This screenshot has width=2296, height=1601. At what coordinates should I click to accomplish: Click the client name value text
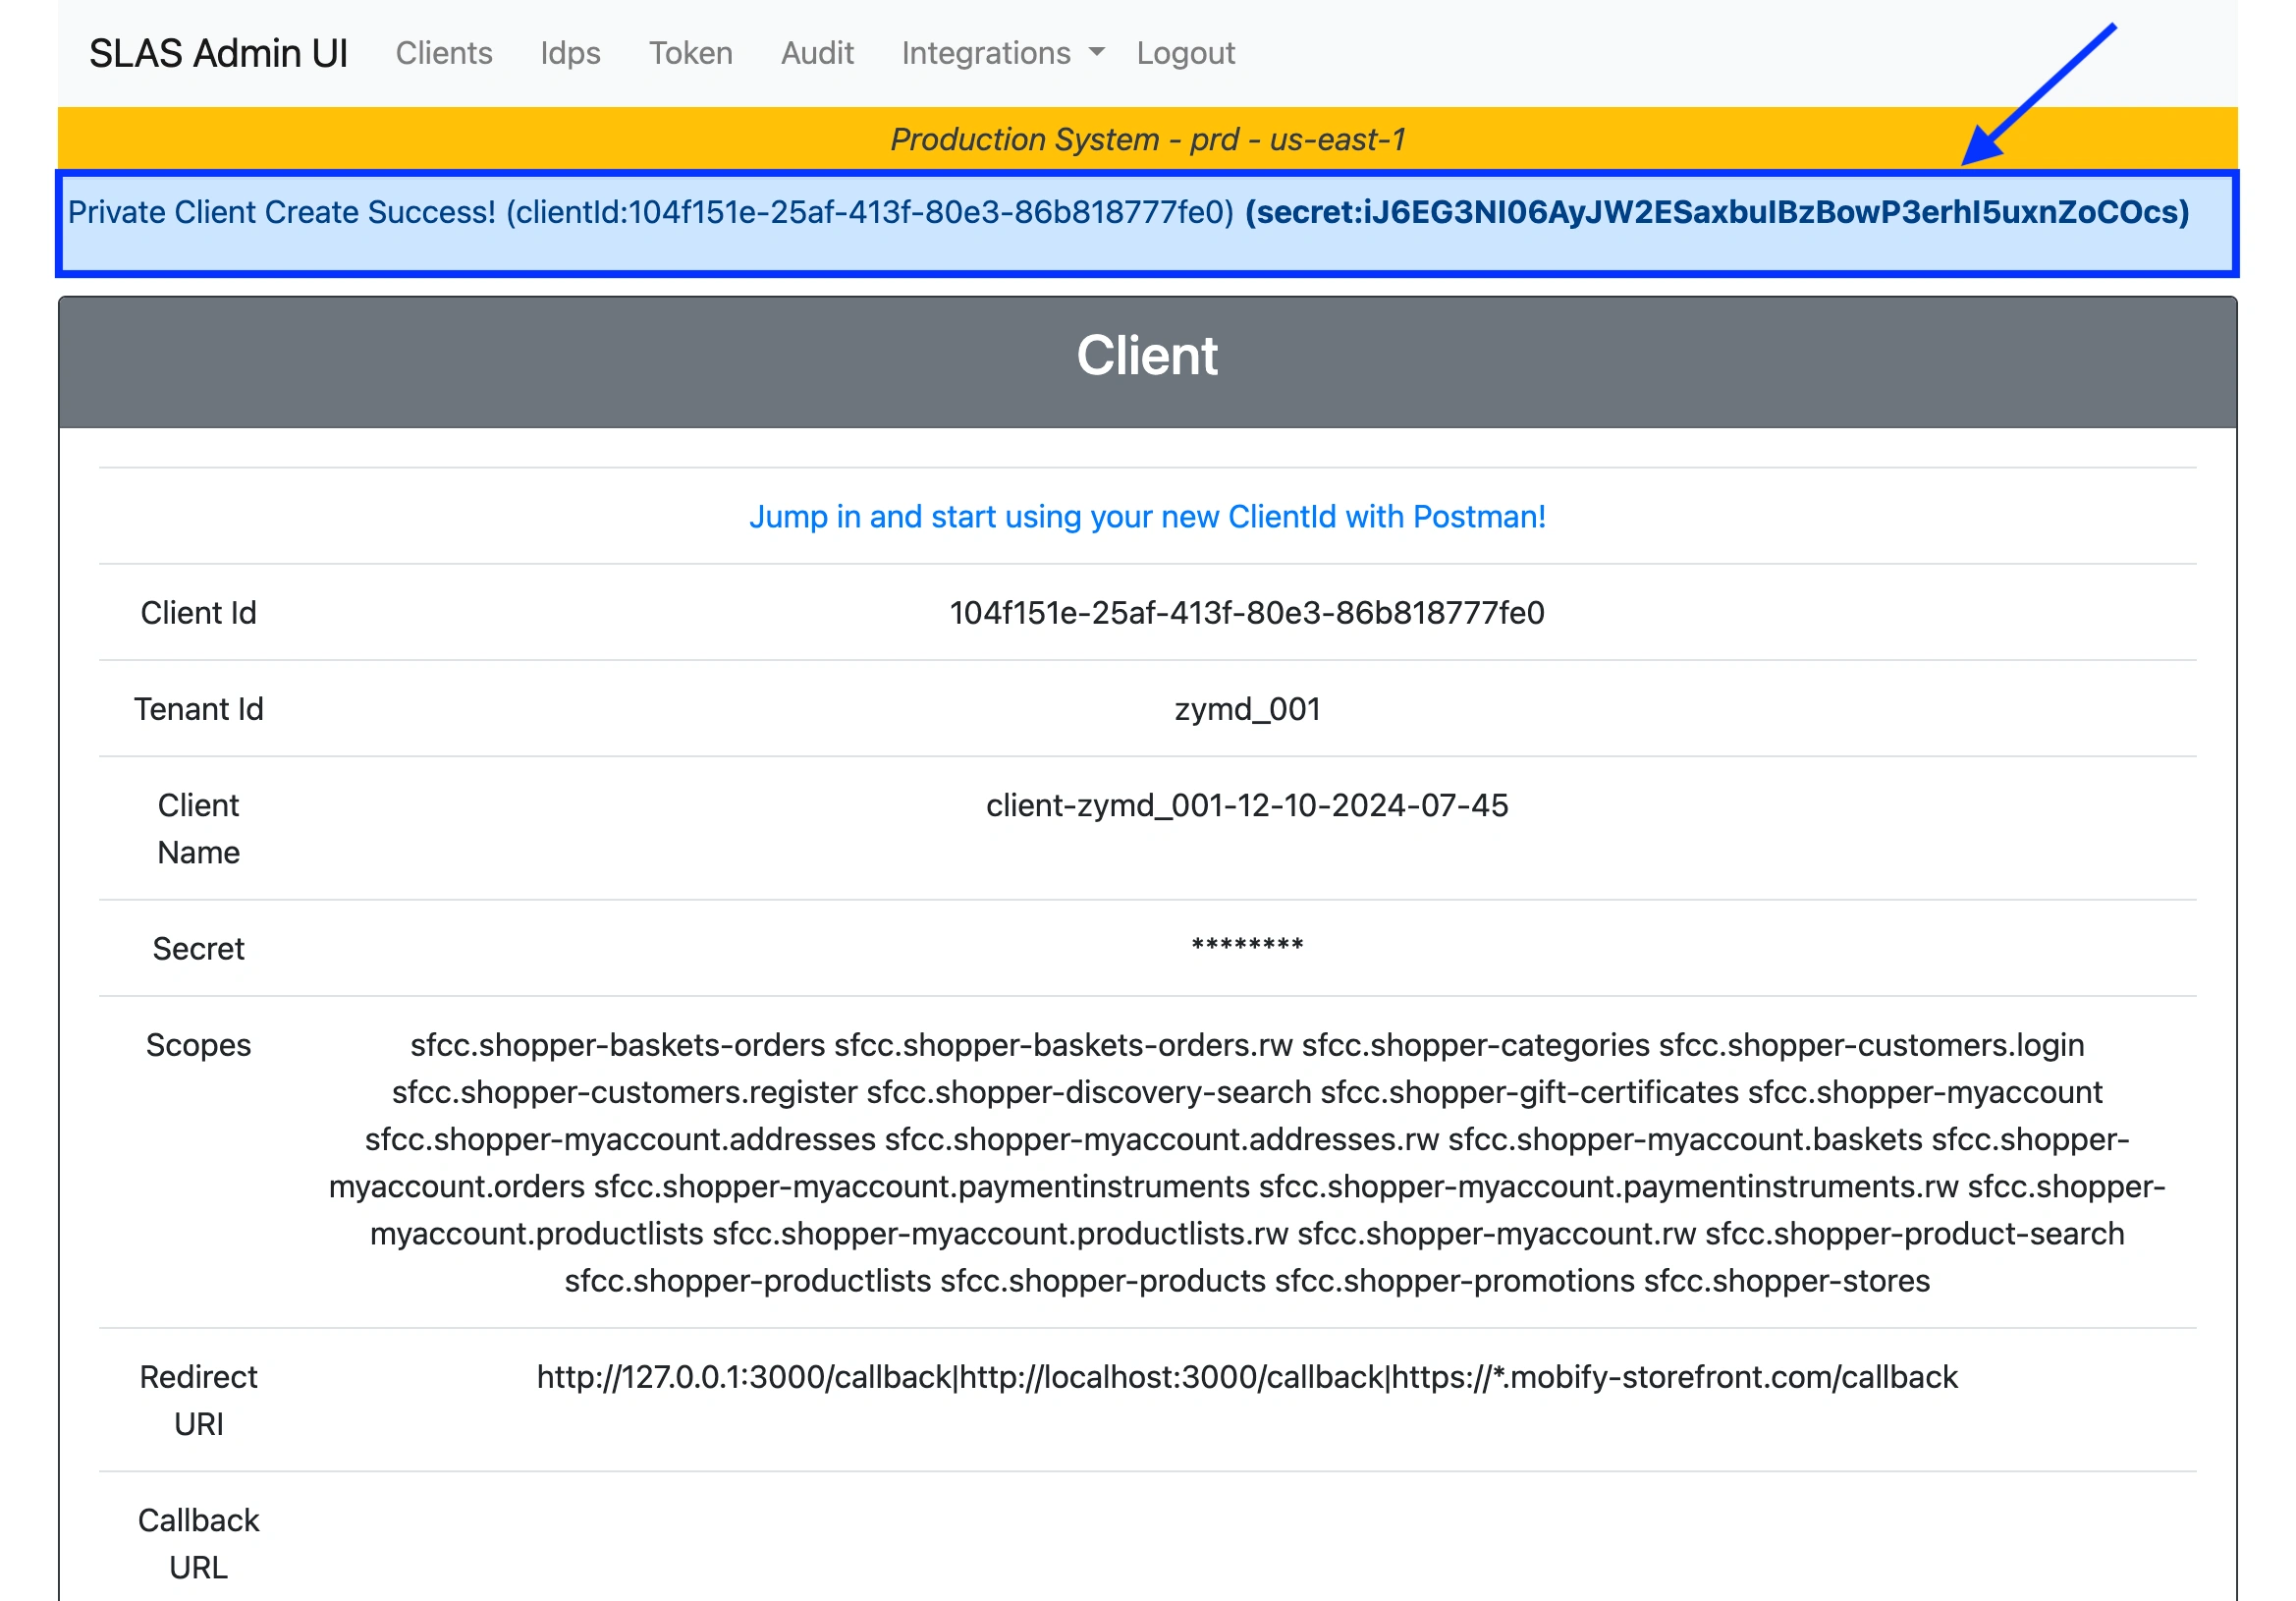click(x=1246, y=805)
